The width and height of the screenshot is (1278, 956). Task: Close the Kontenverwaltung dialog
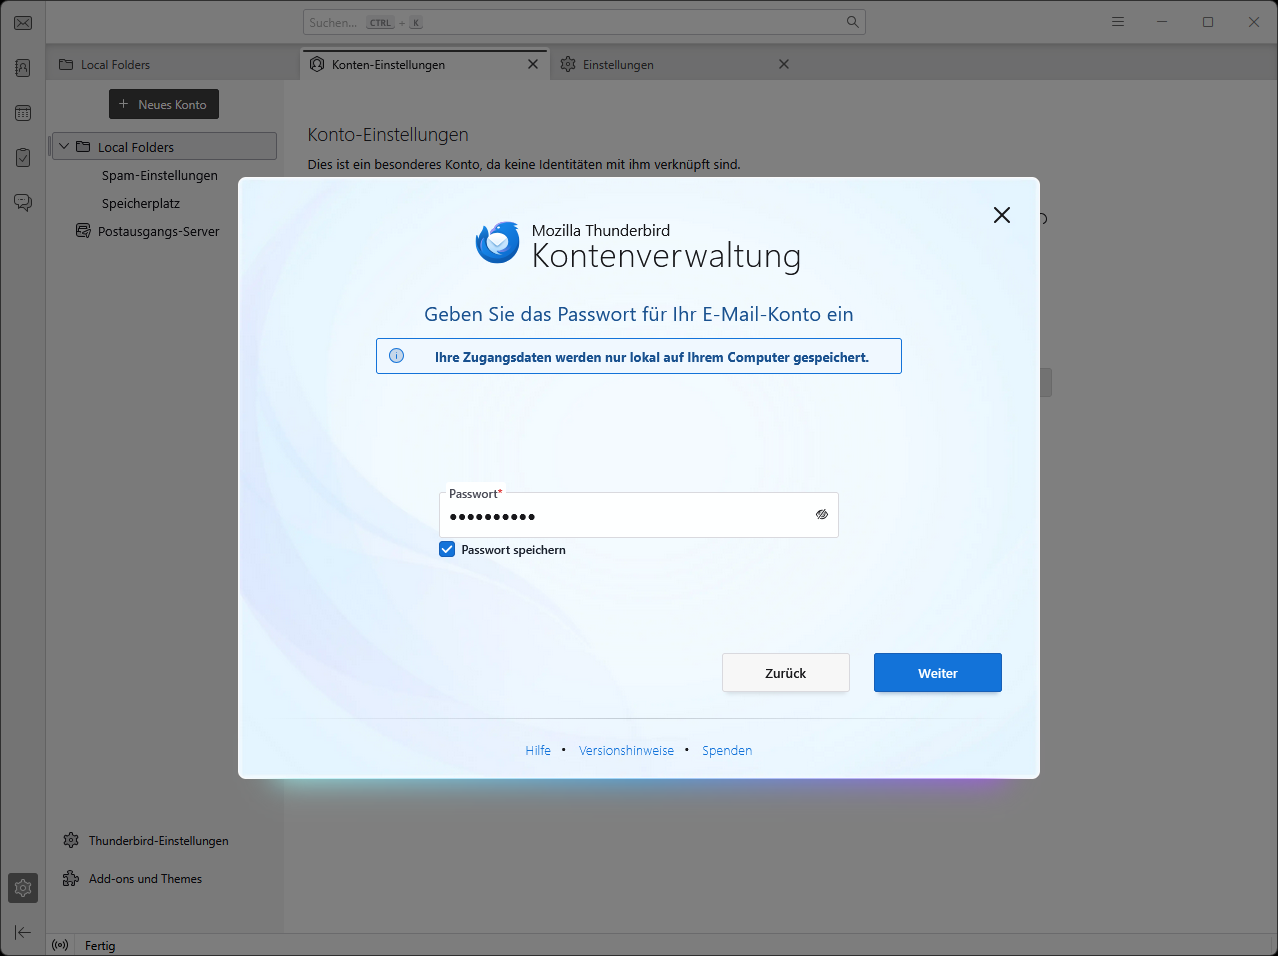tap(1001, 215)
